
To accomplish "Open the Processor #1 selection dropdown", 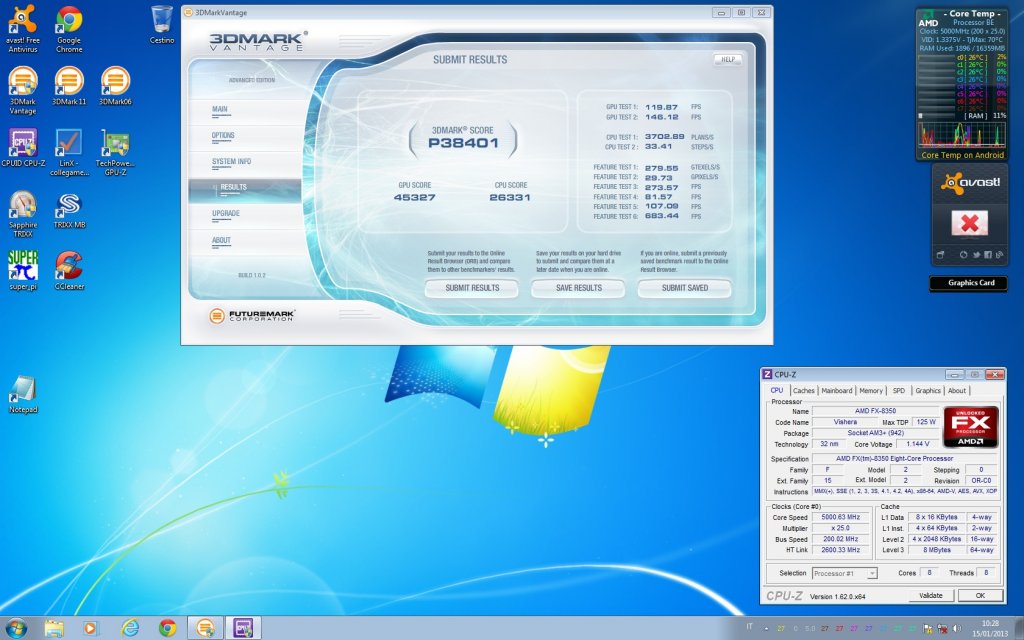I will [844, 573].
